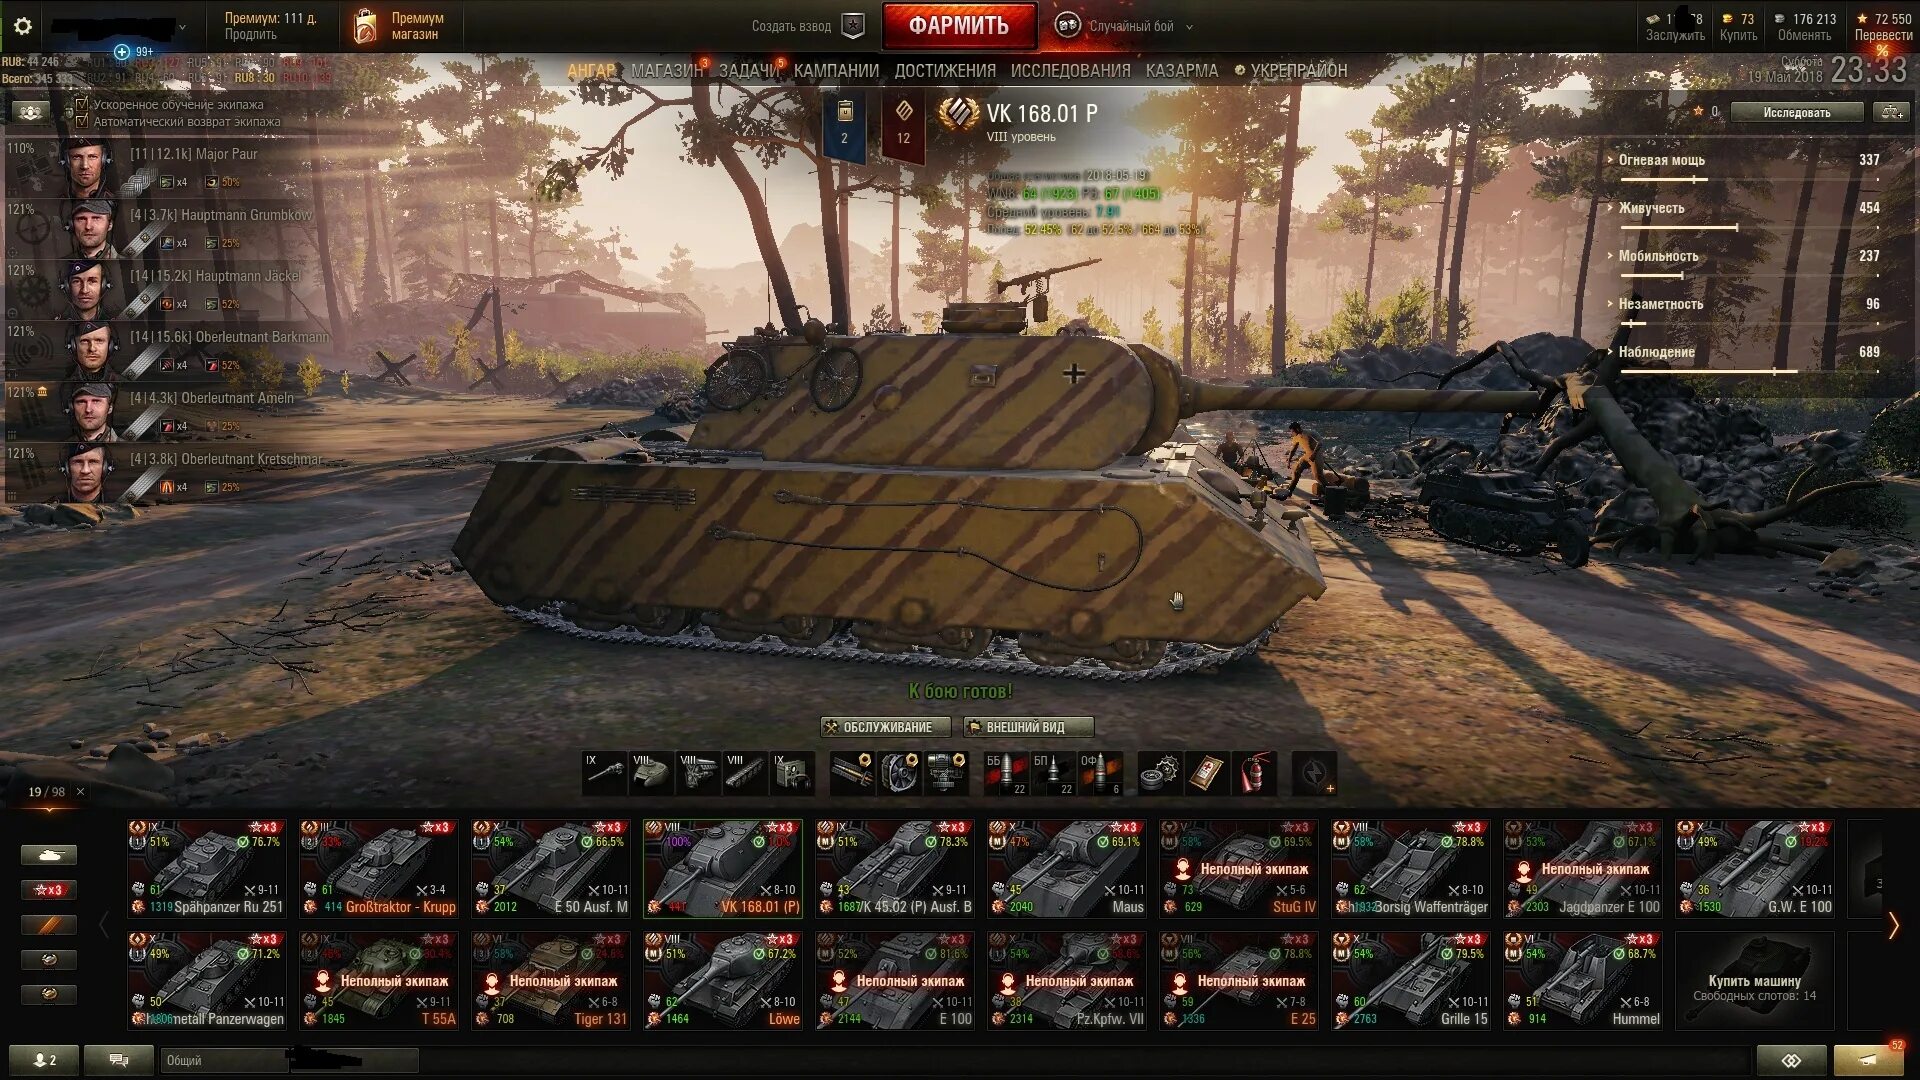Open the first aid kit consumable slot
The image size is (1920, 1080).
(x=1208, y=773)
